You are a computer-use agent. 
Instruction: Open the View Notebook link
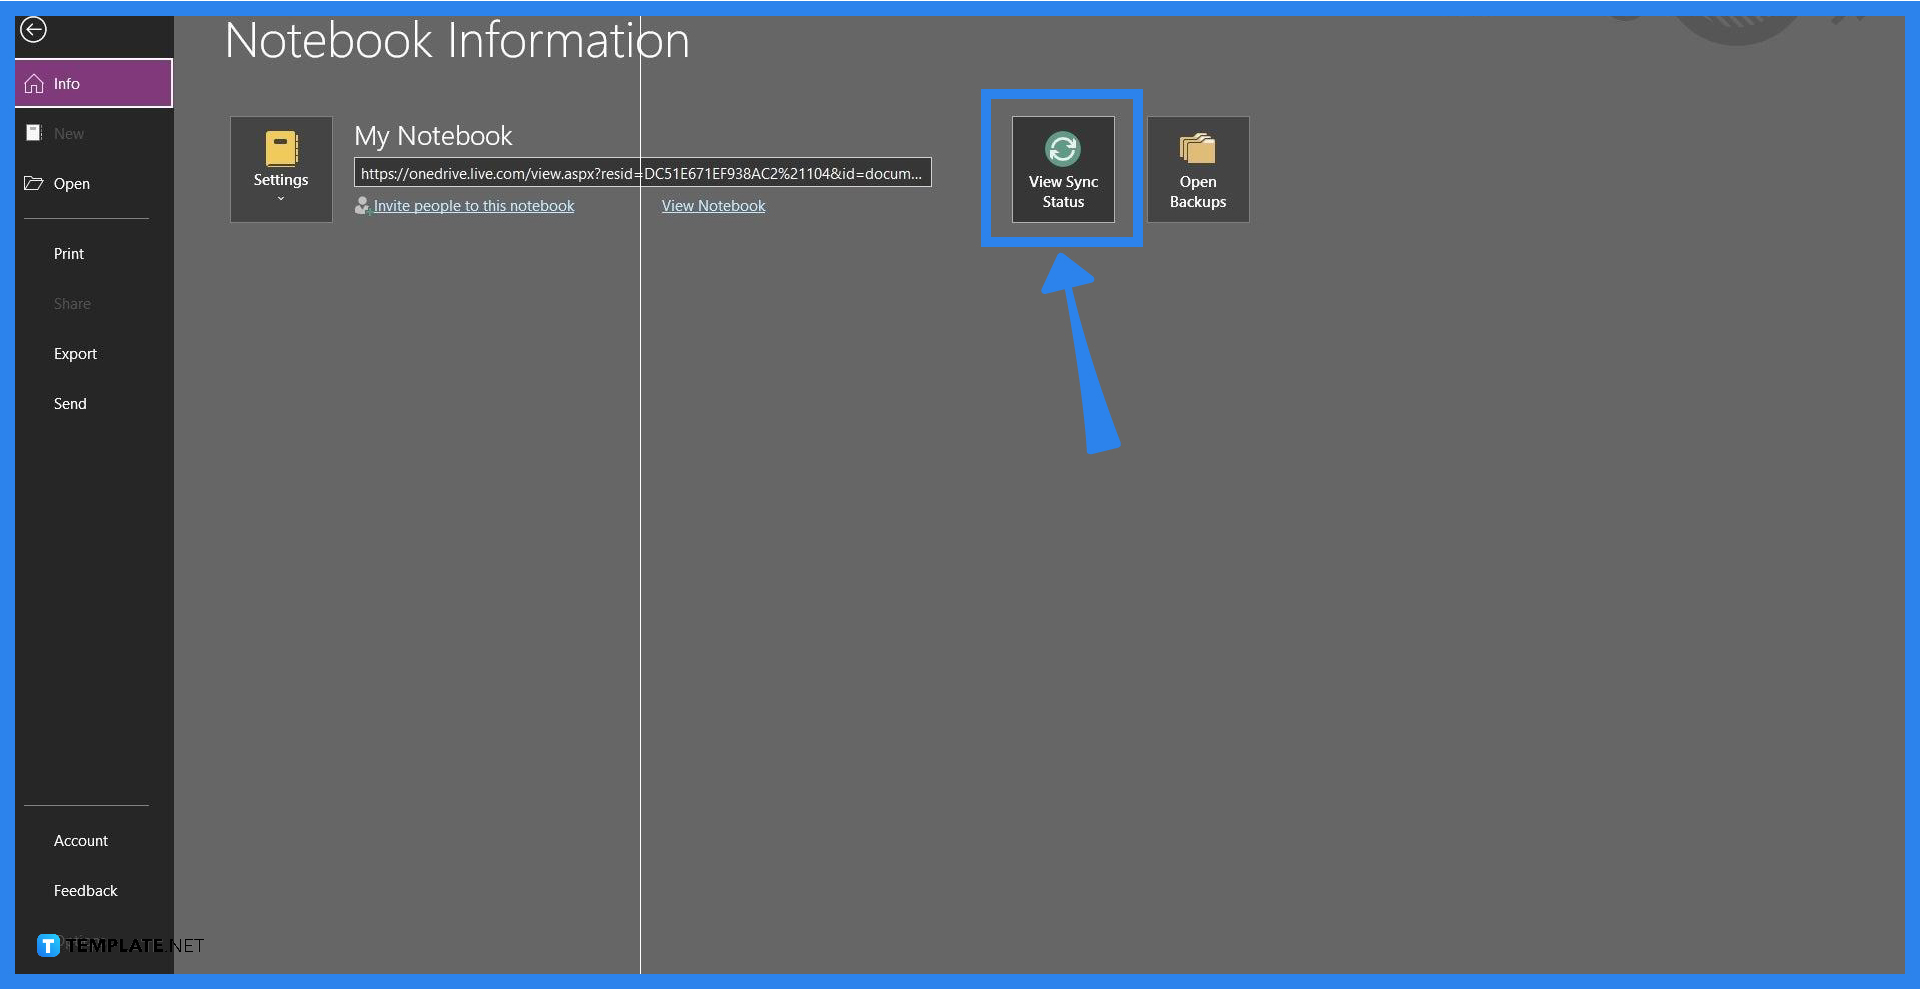tap(713, 205)
